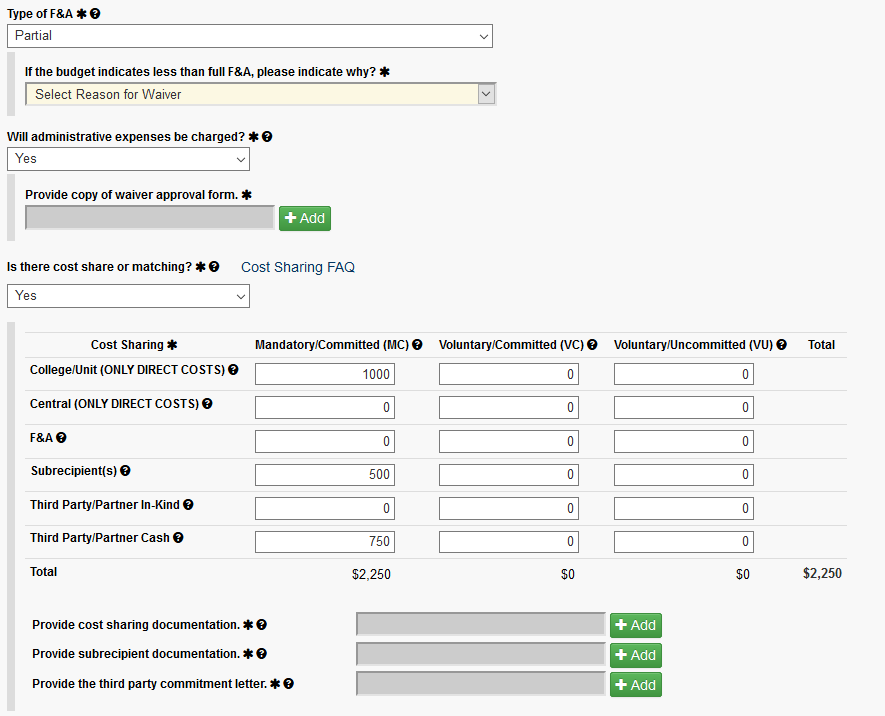Open help icon next to Type of F&A
The height and width of the screenshot is (716, 885).
click(93, 13)
